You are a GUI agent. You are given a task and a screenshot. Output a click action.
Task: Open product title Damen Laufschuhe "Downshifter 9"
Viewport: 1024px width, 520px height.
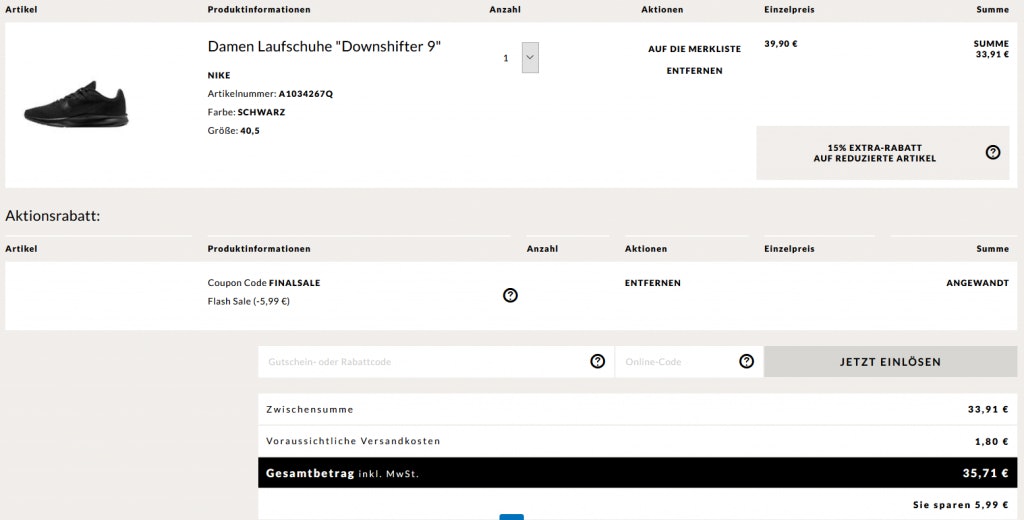click(x=324, y=47)
